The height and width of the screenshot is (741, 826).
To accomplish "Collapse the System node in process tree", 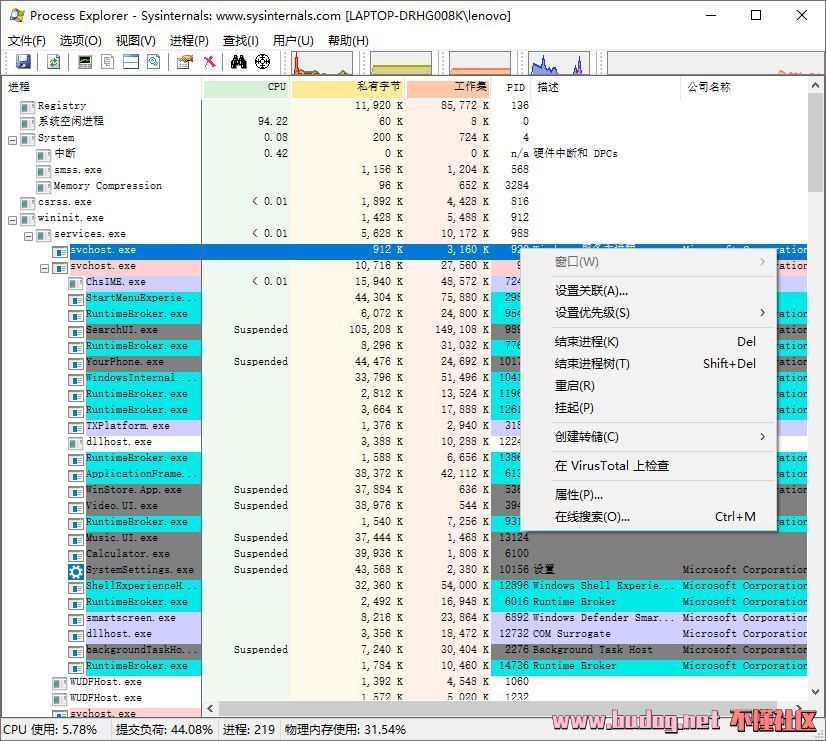I will click(x=12, y=137).
